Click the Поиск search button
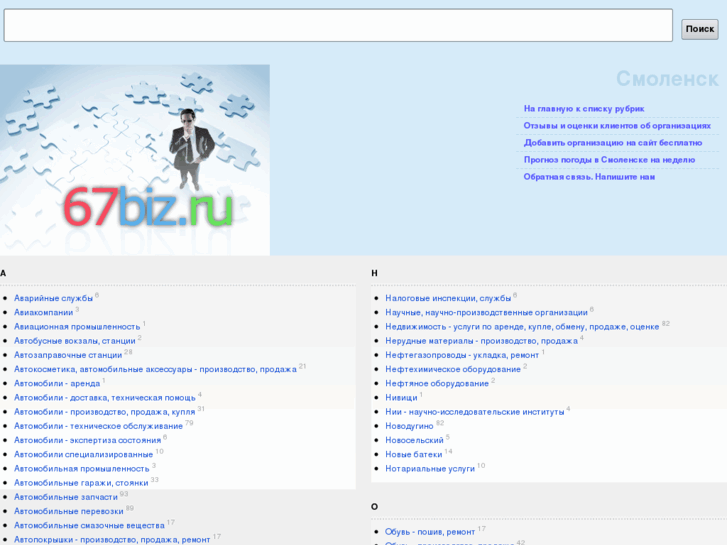The image size is (727, 545). 700,29
